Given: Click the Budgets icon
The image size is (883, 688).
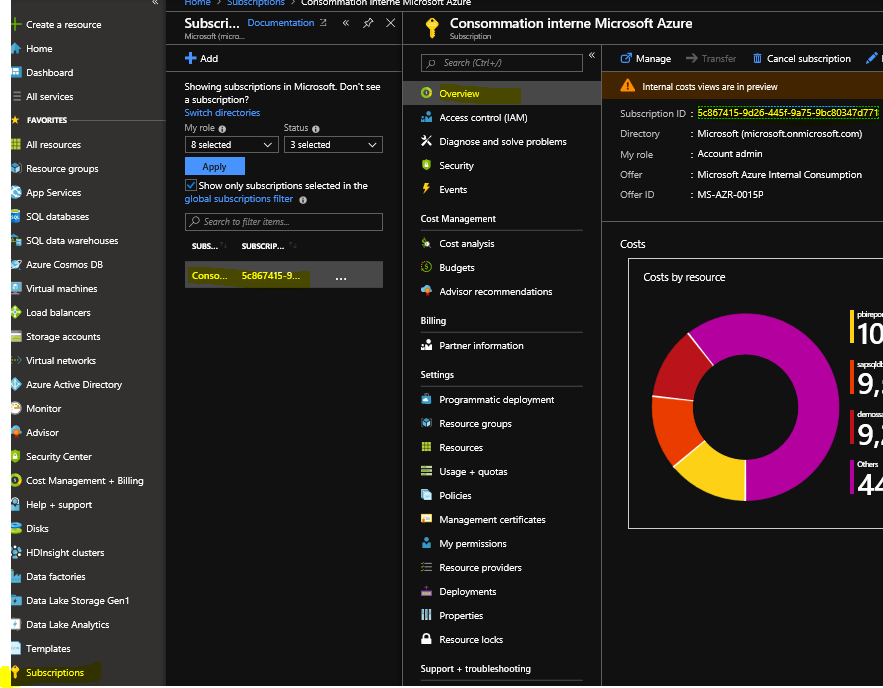Looking at the screenshot, I should (426, 267).
